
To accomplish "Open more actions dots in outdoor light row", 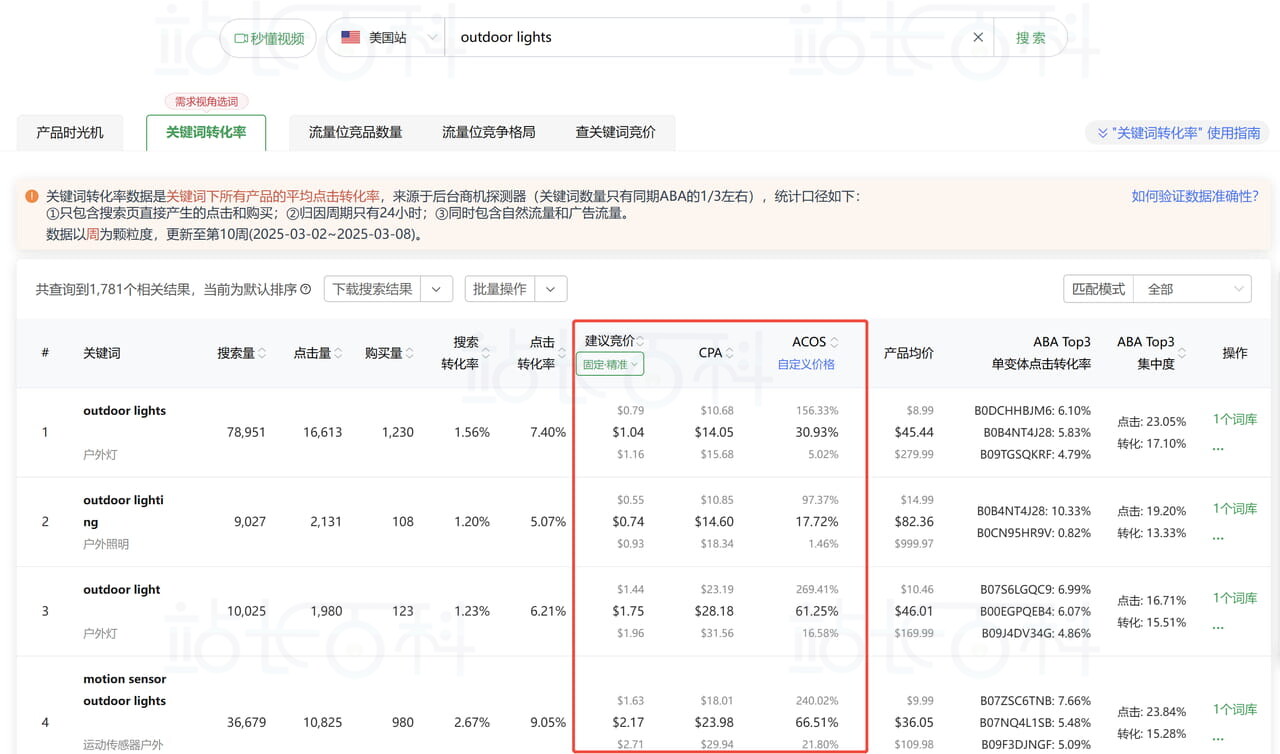I will click(1218, 626).
